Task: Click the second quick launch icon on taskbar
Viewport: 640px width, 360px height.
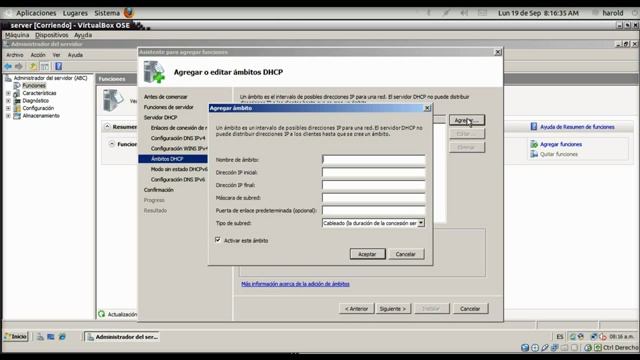Action: 51,337
